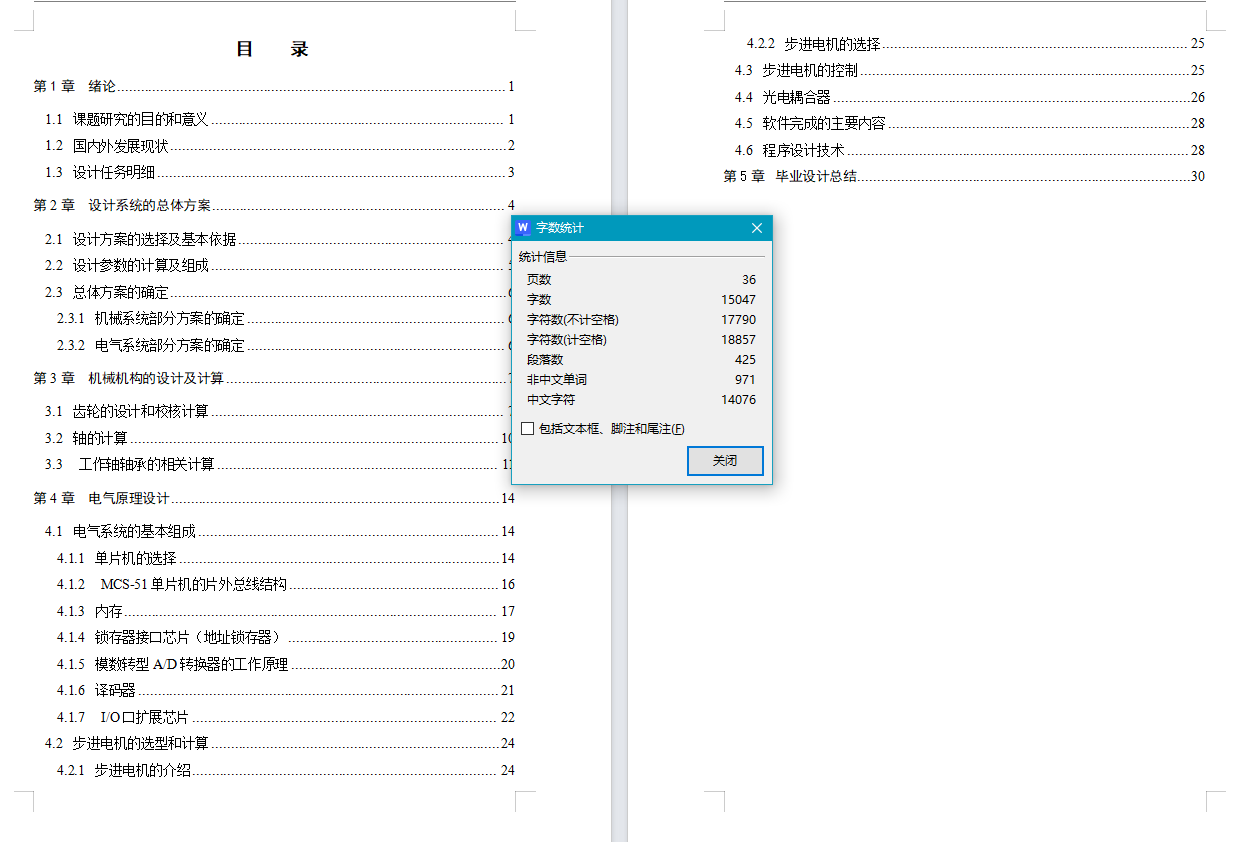Image resolution: width=1250 pixels, height=842 pixels.
Task: Open 2.2 设计参数的计算及组成 entry
Action: tap(280, 265)
